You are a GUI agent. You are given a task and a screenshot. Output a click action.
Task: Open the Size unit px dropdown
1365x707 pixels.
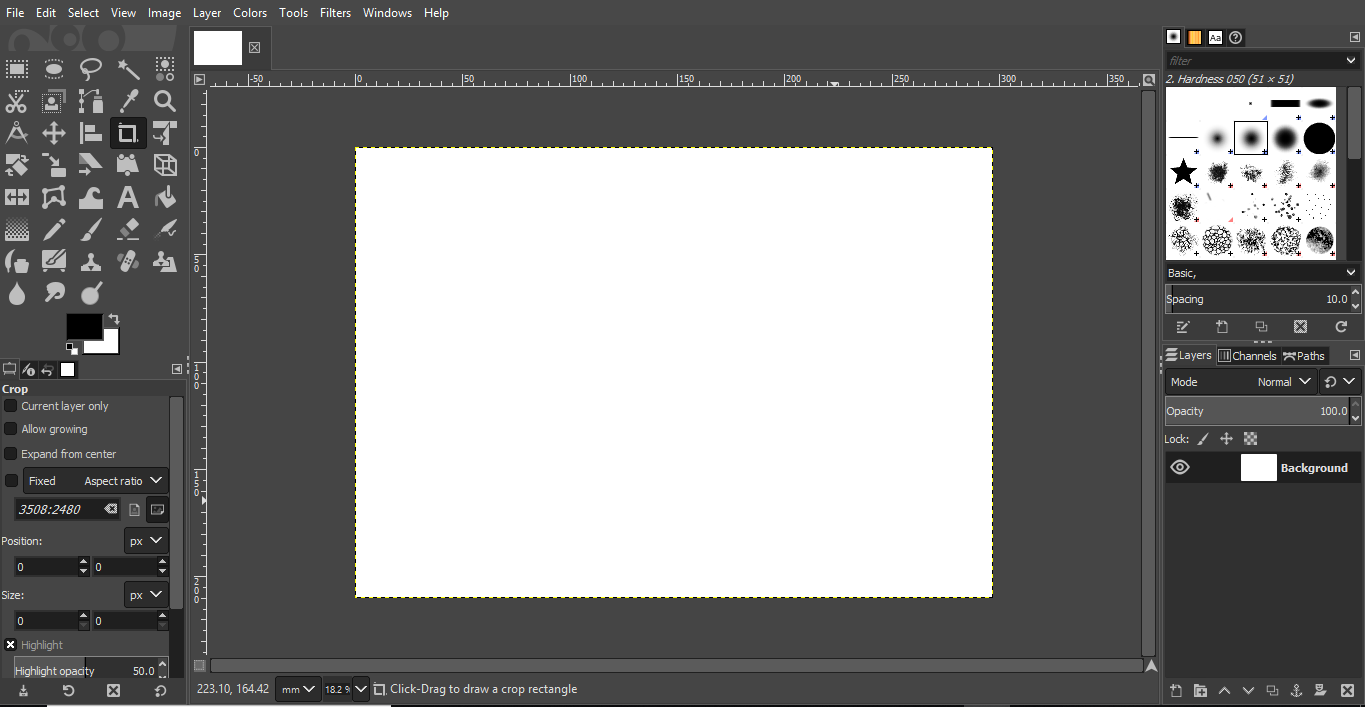click(x=146, y=595)
